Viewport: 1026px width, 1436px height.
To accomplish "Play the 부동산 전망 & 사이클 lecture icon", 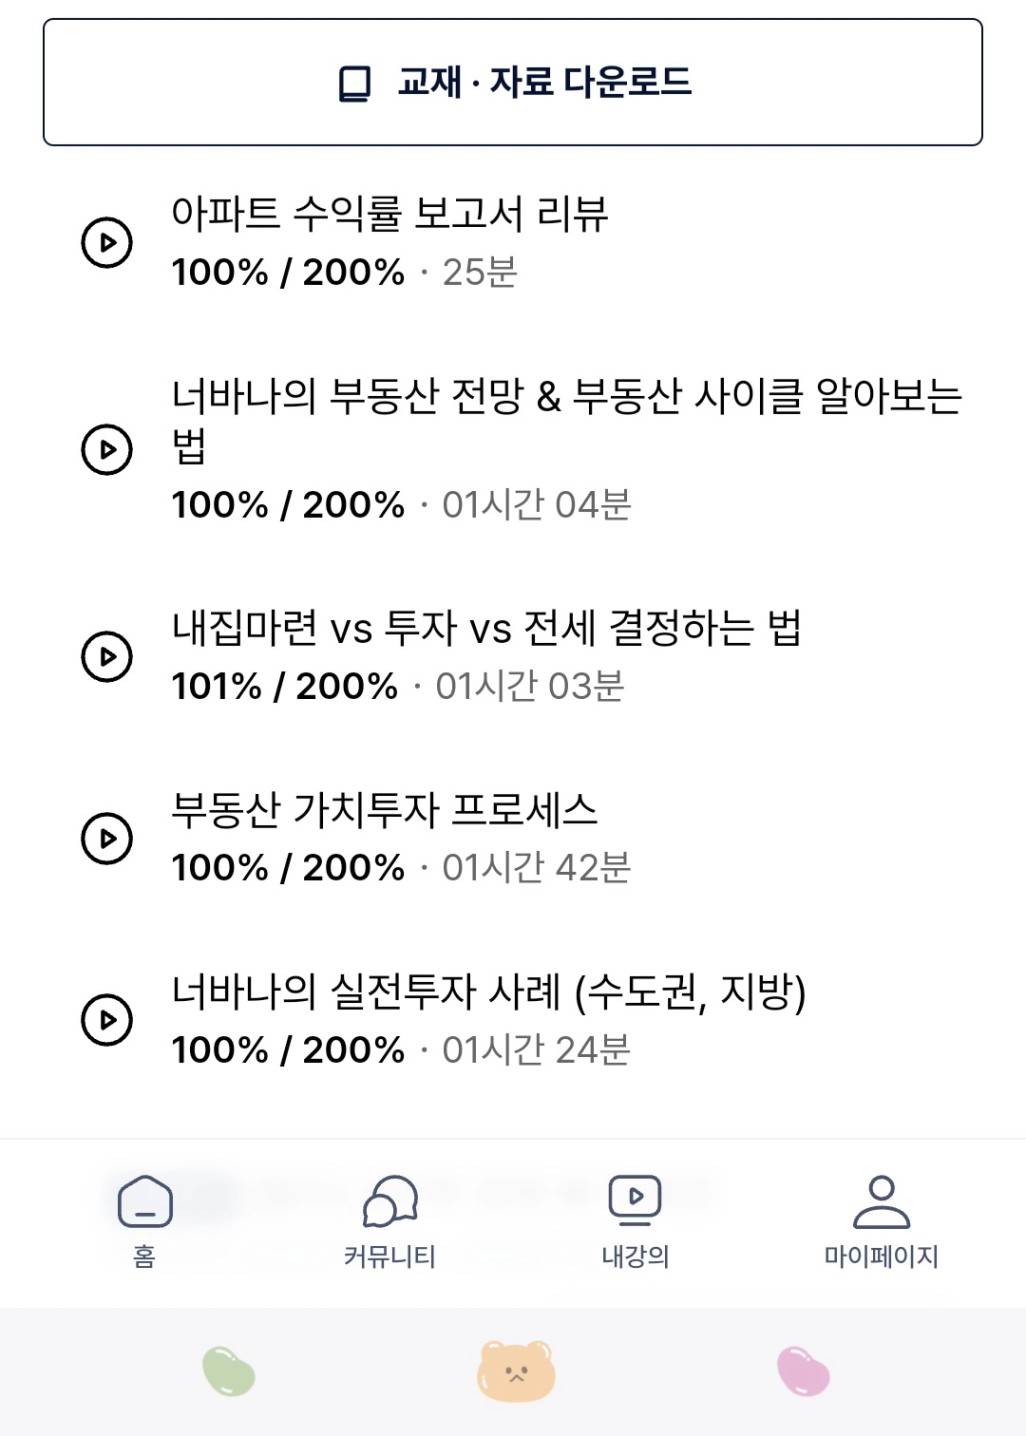I will tap(107, 450).
